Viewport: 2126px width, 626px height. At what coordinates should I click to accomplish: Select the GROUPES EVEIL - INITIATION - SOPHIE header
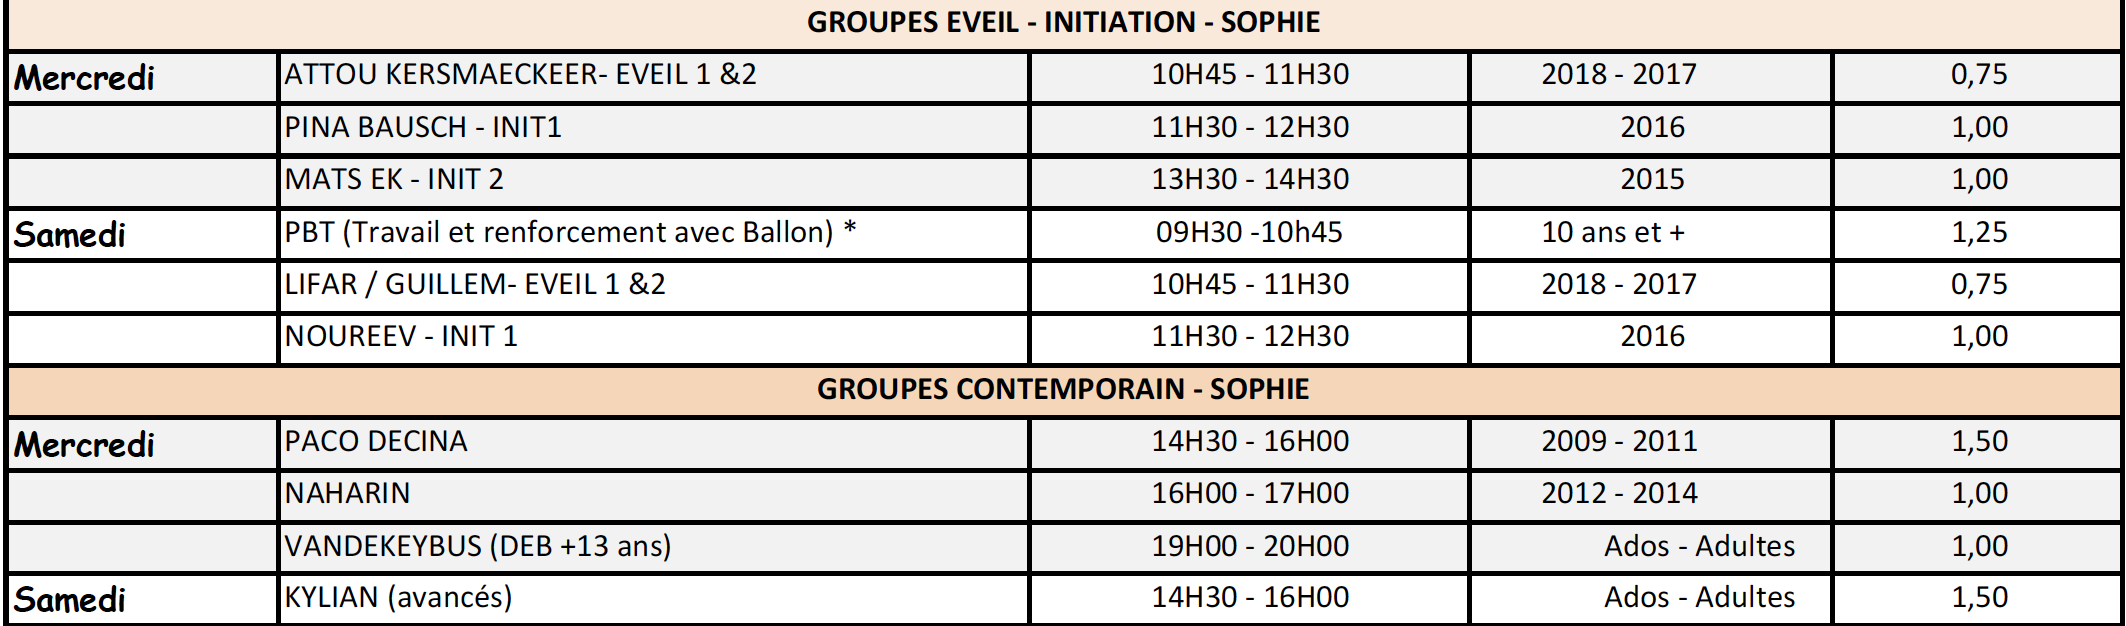pyautogui.click(x=1064, y=24)
